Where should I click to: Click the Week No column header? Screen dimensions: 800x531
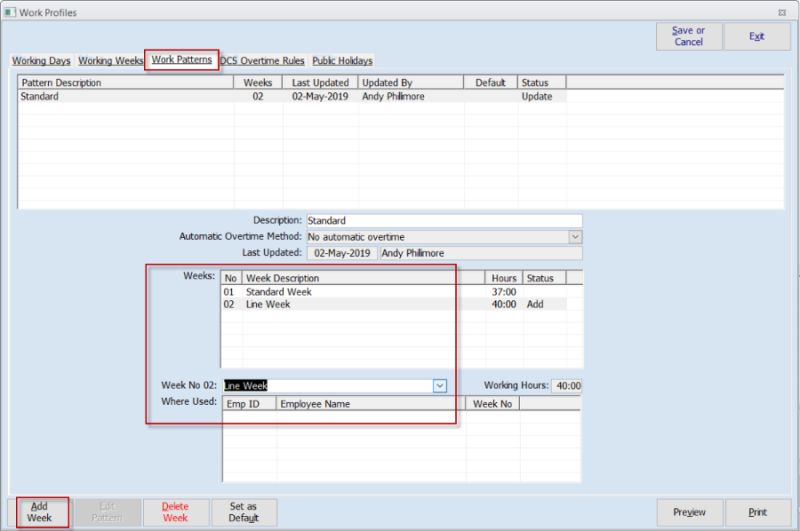click(x=492, y=404)
